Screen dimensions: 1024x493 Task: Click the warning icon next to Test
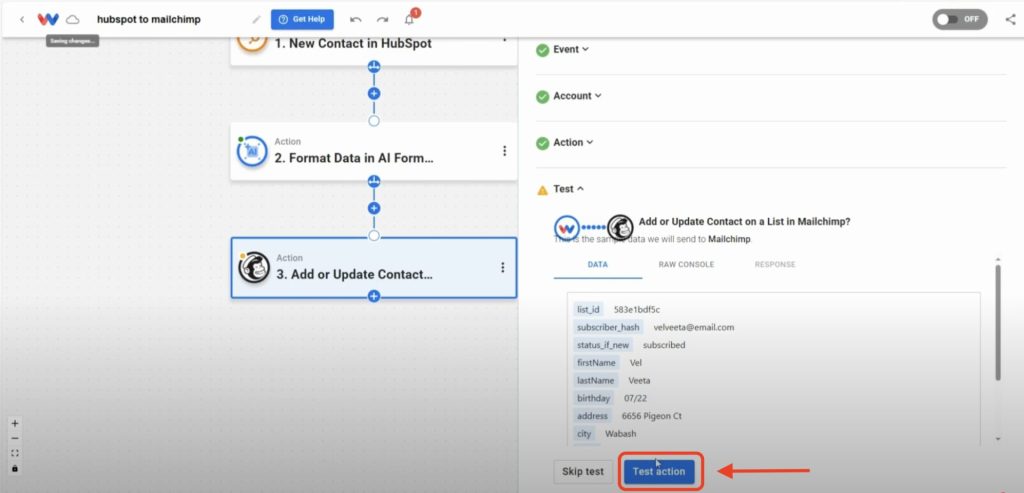click(543, 190)
